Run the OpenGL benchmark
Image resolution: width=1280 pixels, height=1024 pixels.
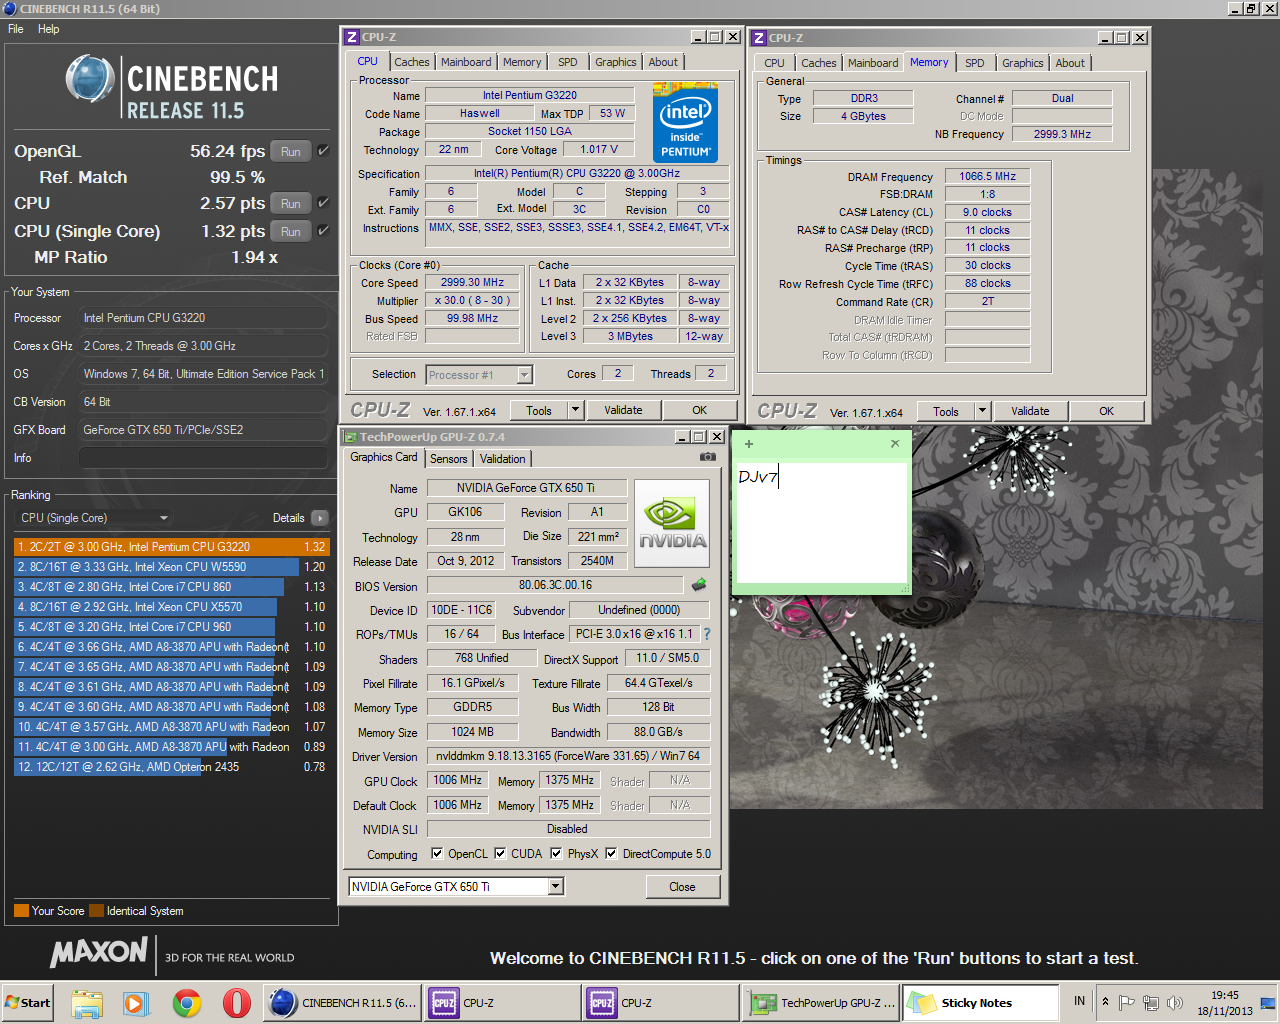click(290, 152)
